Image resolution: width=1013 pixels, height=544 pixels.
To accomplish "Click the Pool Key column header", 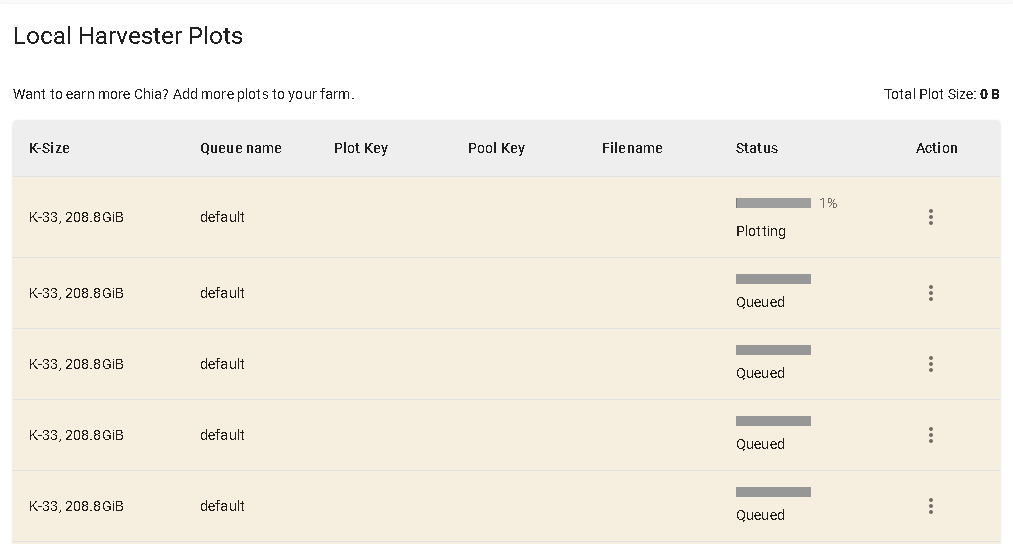I will pyautogui.click(x=496, y=148).
